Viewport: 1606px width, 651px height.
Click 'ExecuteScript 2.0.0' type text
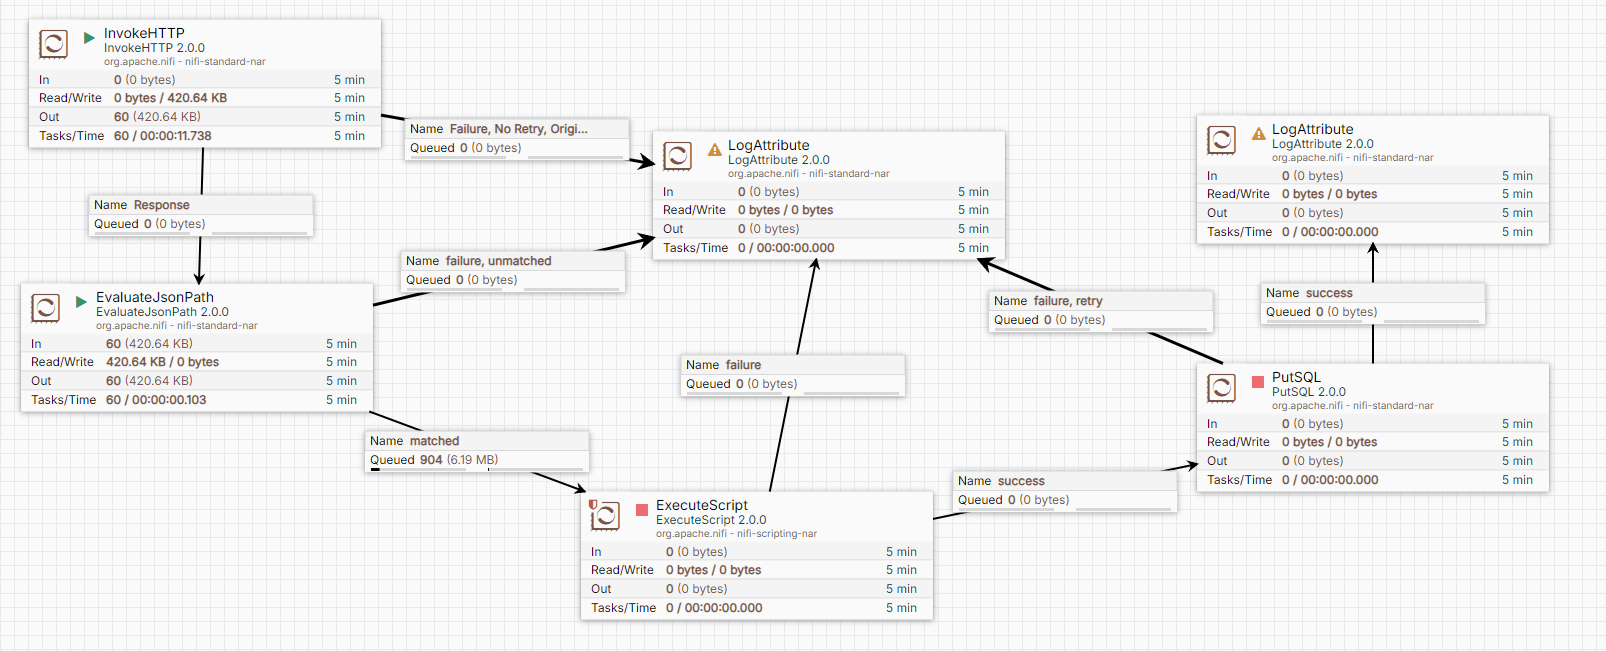pyautogui.click(x=711, y=520)
